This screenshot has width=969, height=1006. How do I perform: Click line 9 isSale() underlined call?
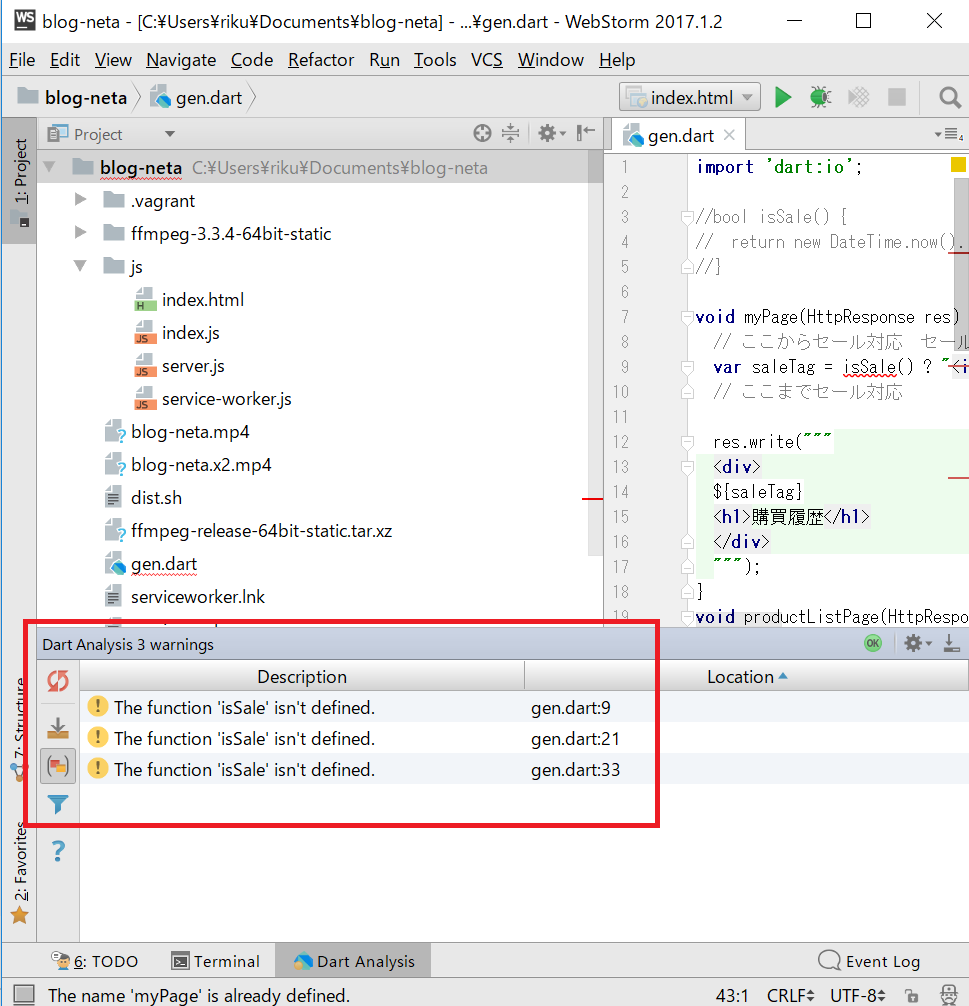pyautogui.click(x=877, y=367)
